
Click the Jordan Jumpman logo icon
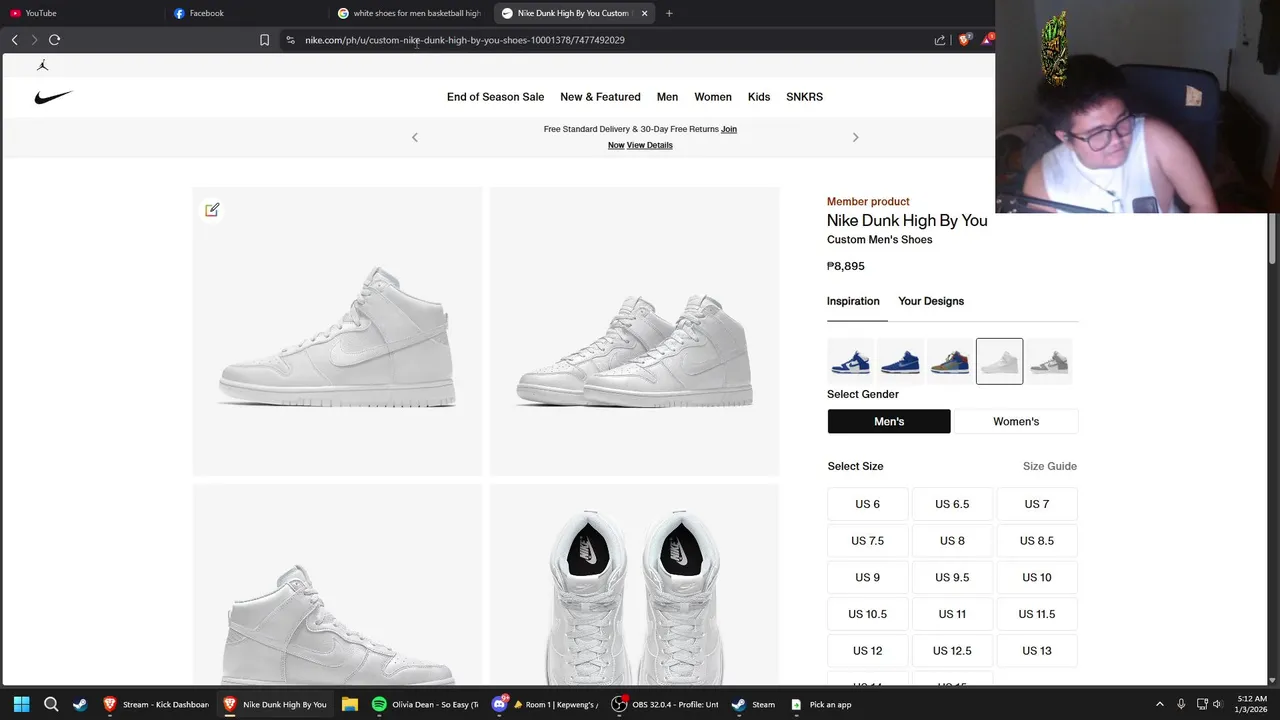[42, 65]
